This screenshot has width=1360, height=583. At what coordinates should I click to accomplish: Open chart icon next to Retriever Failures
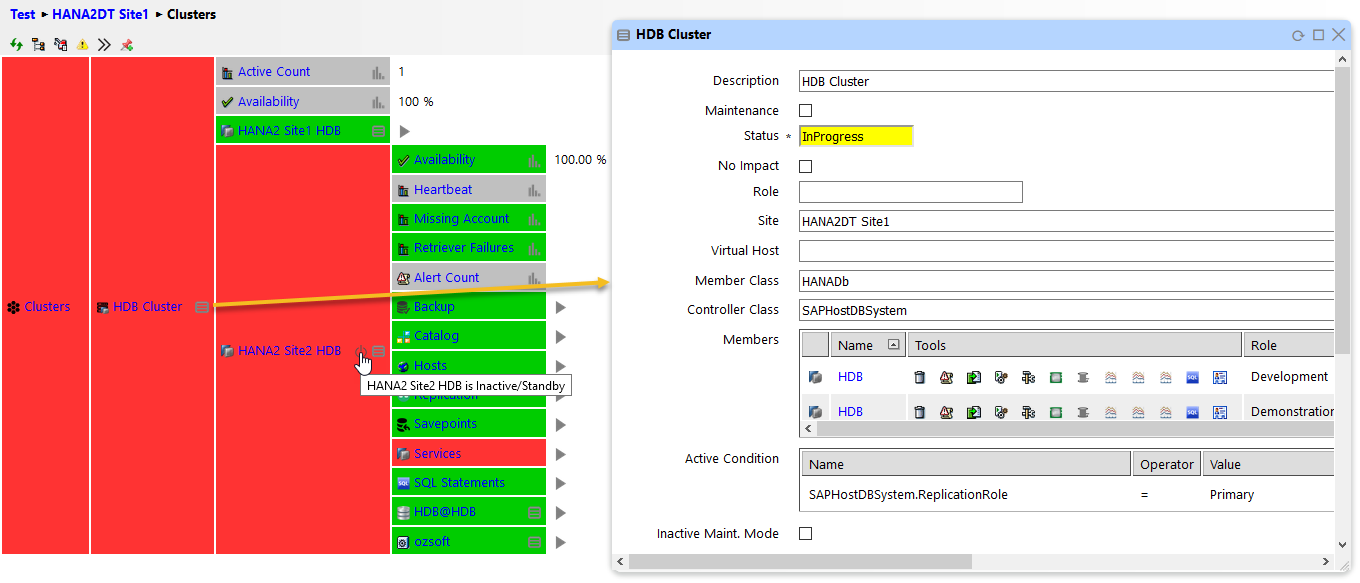tap(534, 248)
